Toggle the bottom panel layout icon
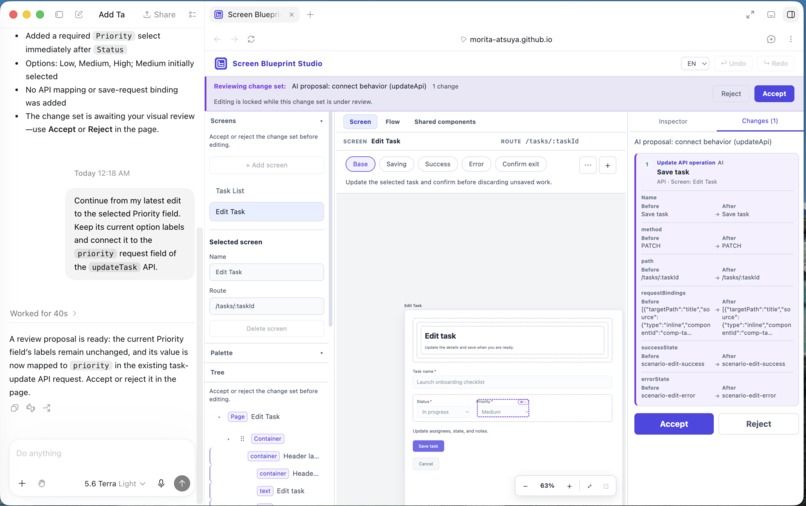The image size is (806, 506). [x=771, y=14]
